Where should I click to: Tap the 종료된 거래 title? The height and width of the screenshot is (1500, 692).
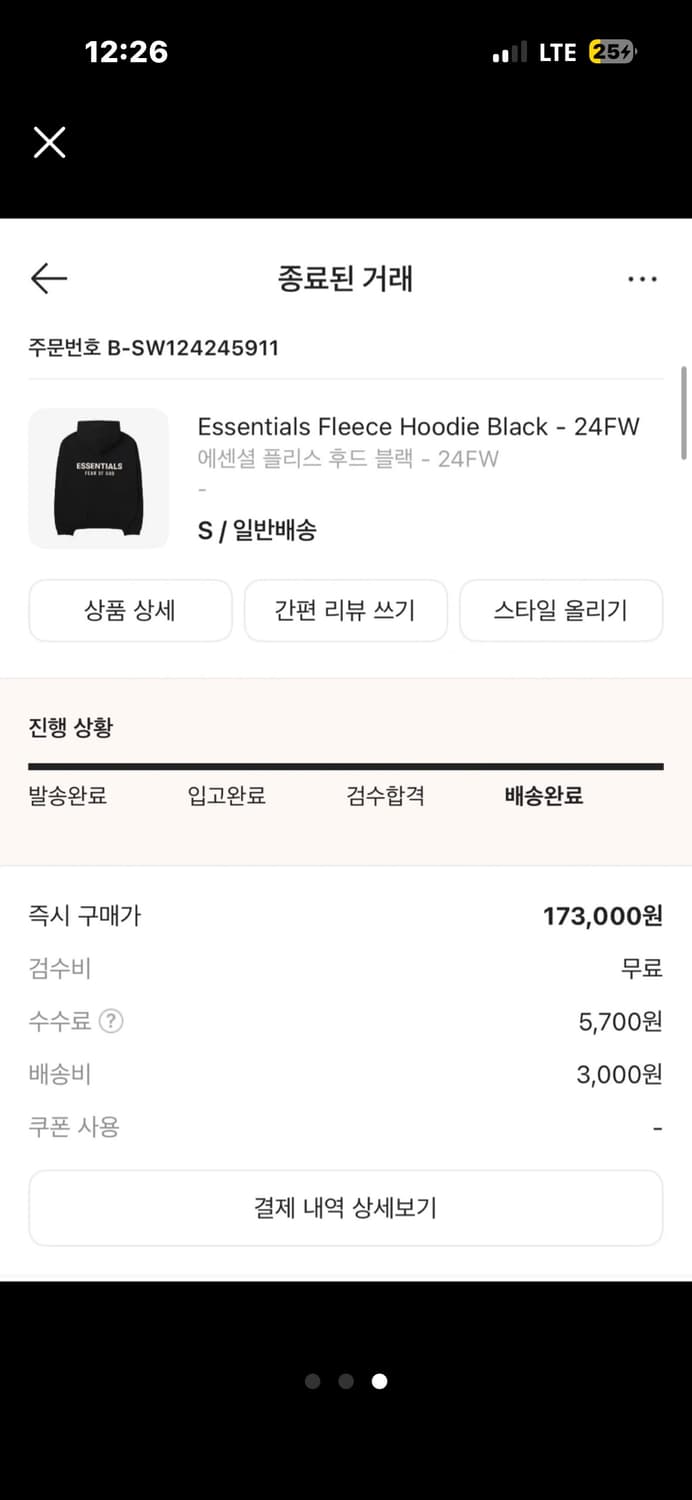346,278
